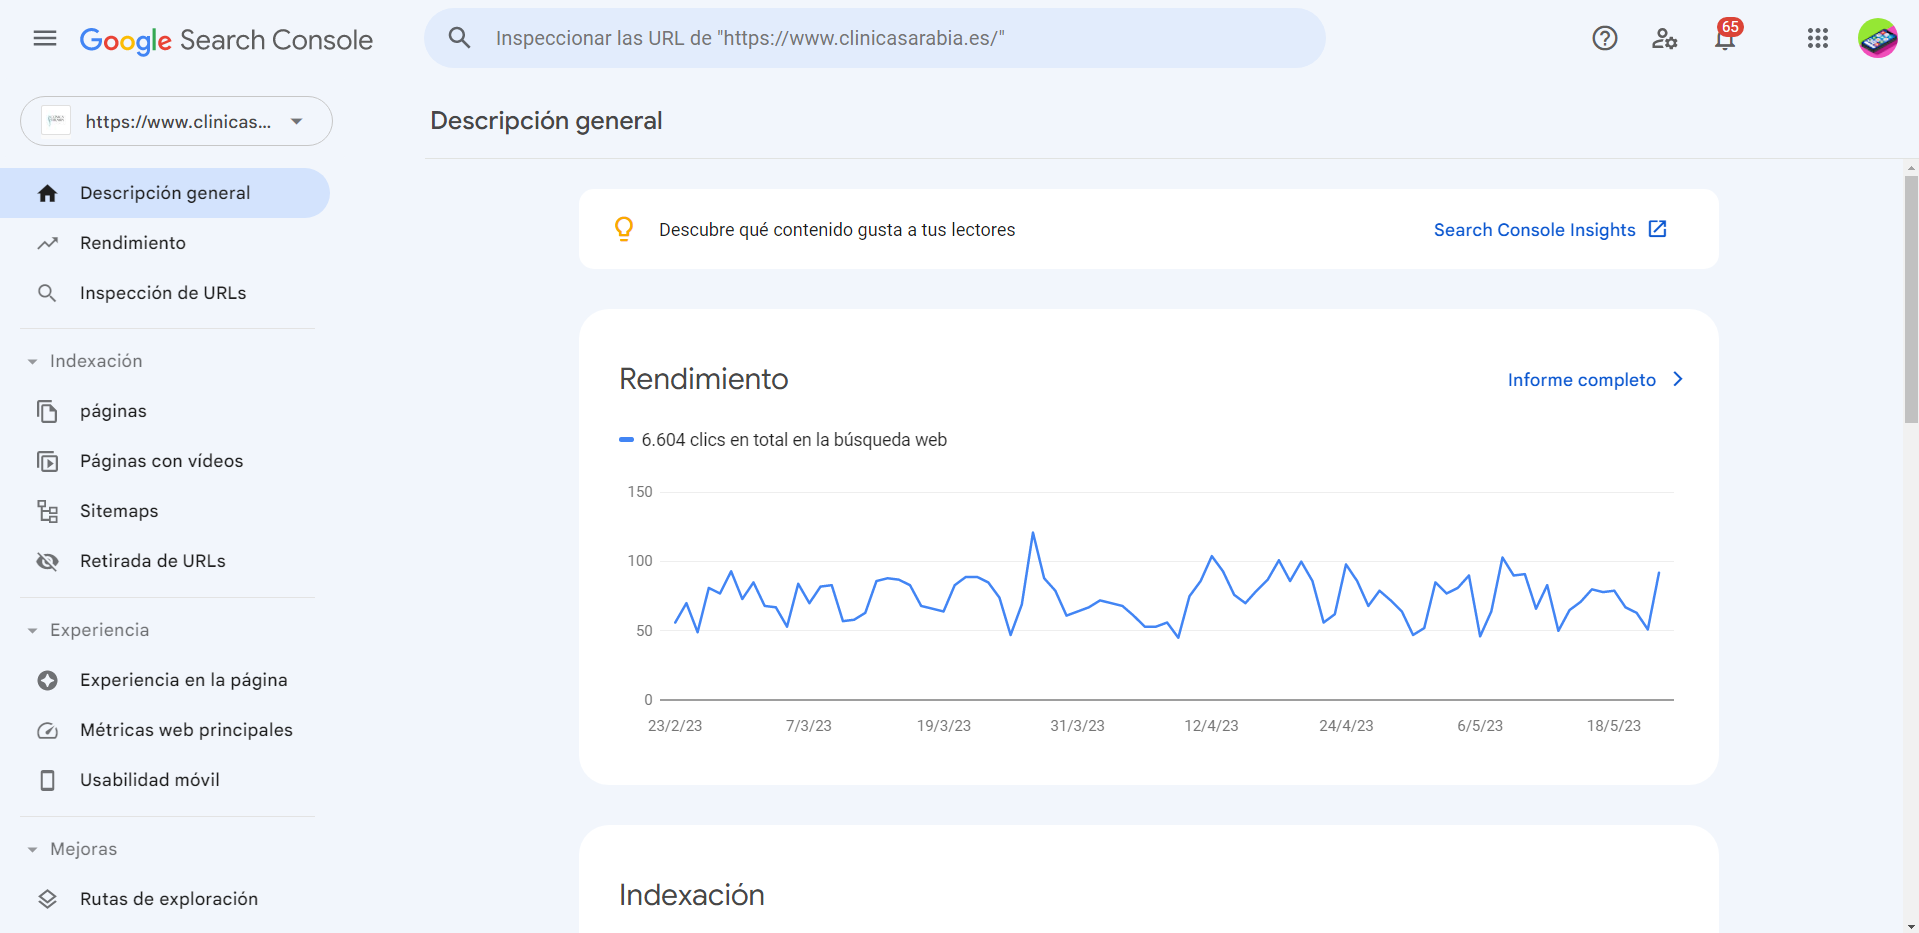Click the Sitemaps tree icon
The image size is (1919, 933).
coord(47,511)
